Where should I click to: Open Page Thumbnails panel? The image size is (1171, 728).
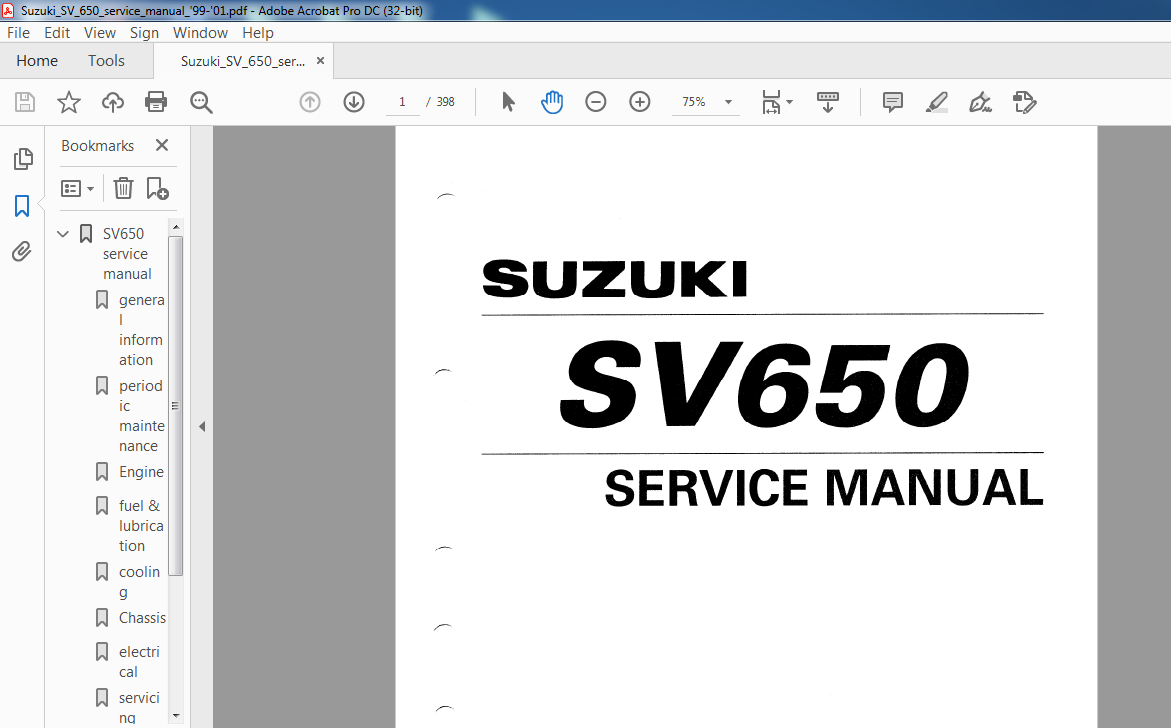23,158
